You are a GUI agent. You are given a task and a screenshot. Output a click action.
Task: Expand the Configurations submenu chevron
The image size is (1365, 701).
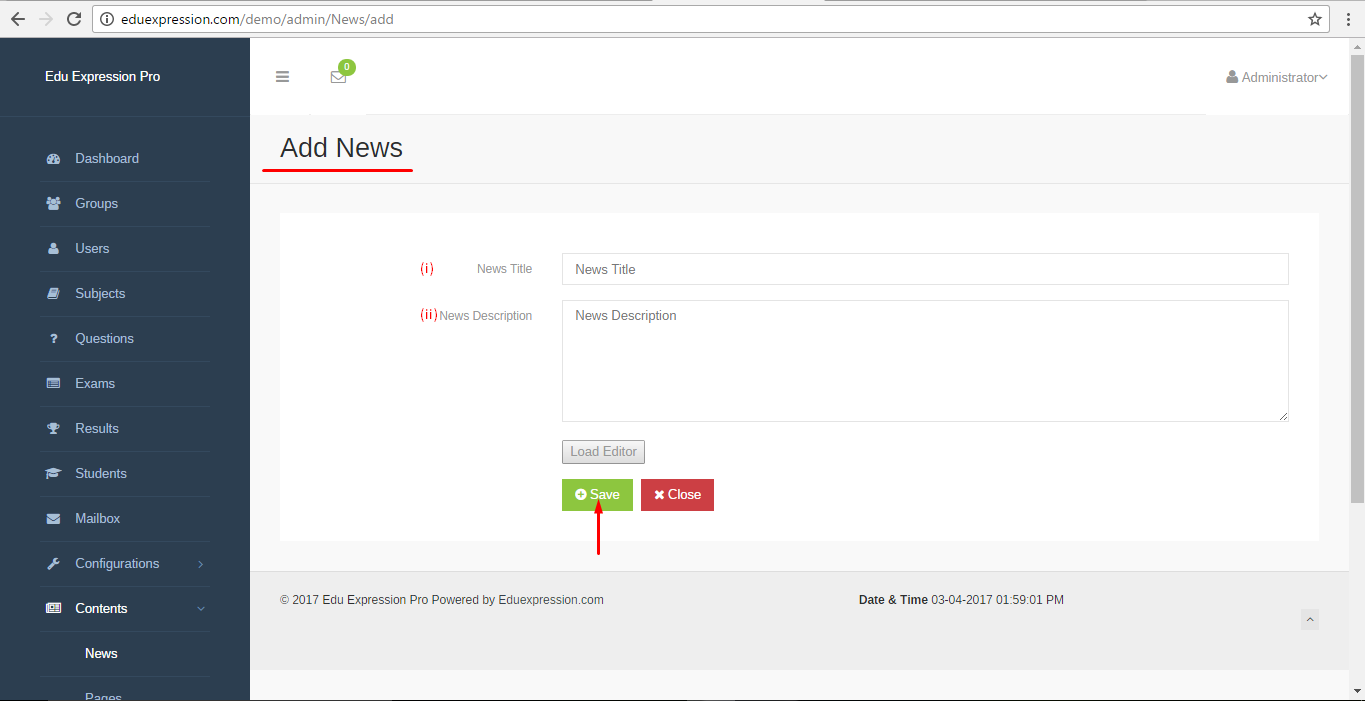click(x=200, y=564)
